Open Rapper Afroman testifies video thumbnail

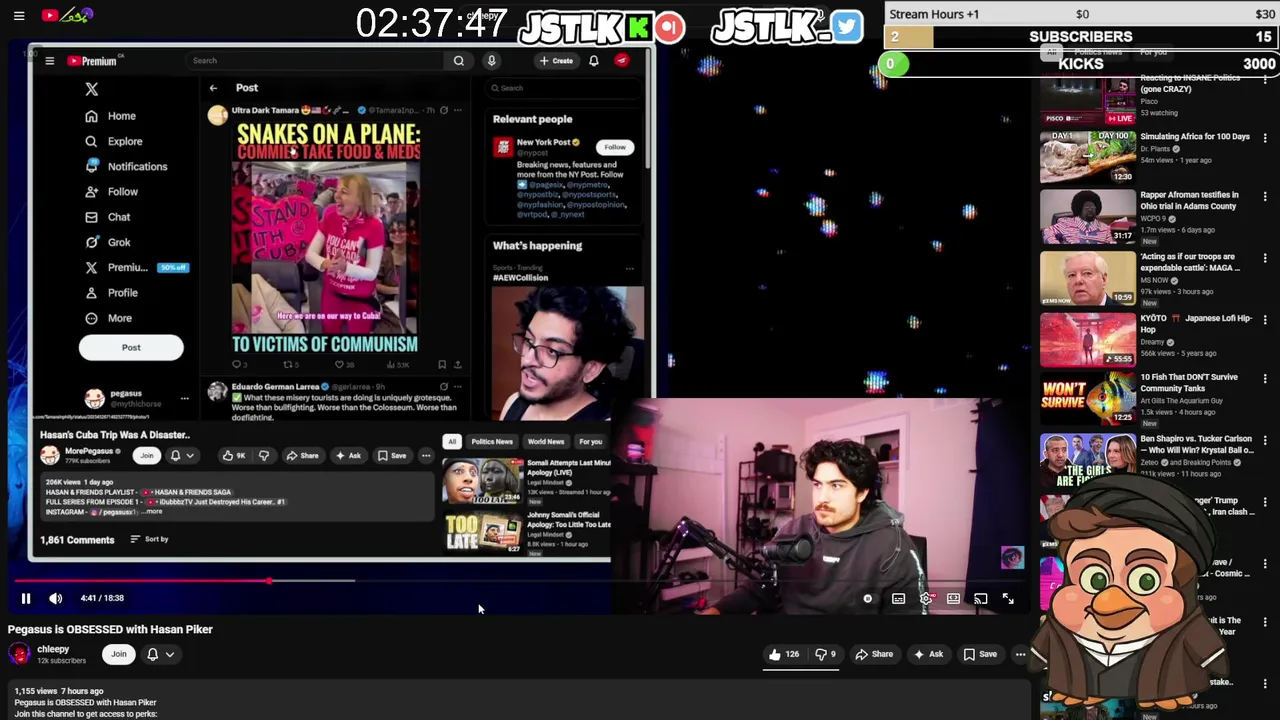1088,216
